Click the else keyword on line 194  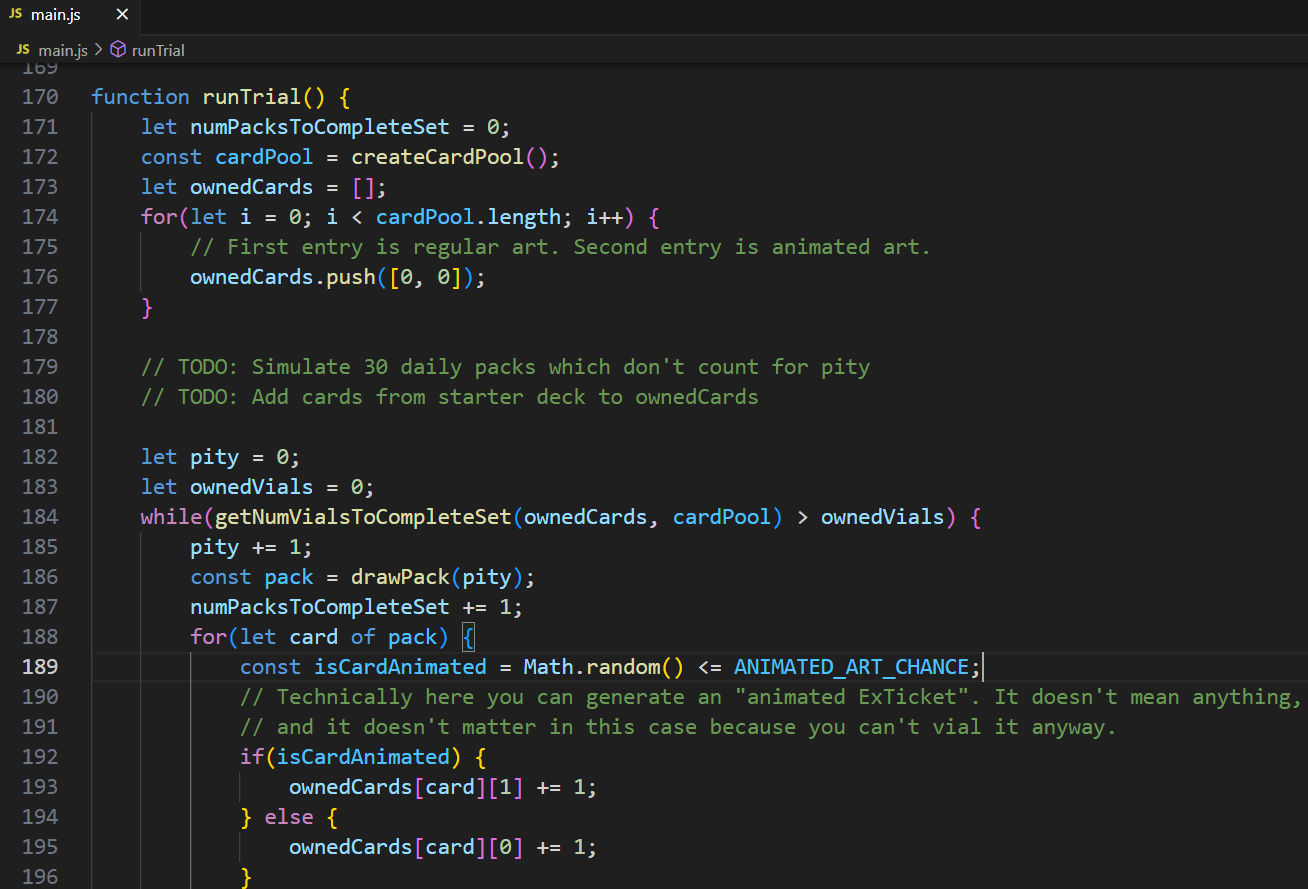coord(289,817)
